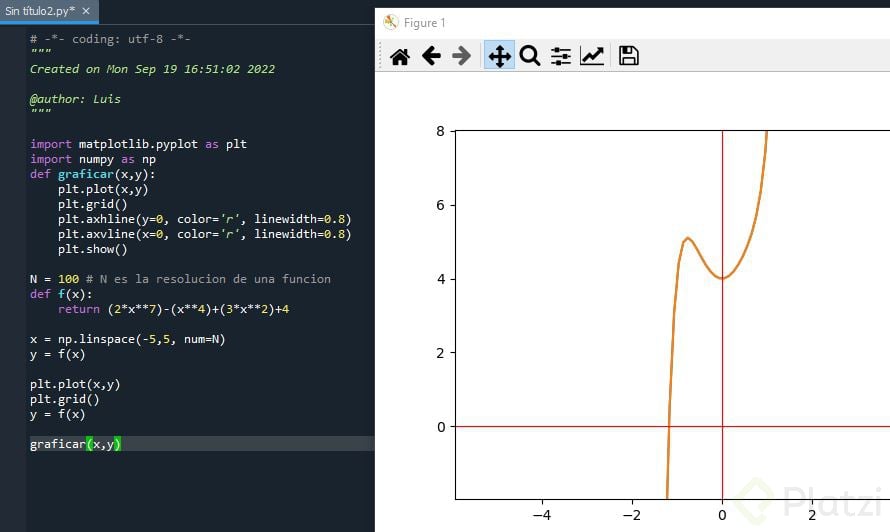Image resolution: width=890 pixels, height=532 pixels.
Task: Toggle the Pan axes tool
Action: (499, 55)
